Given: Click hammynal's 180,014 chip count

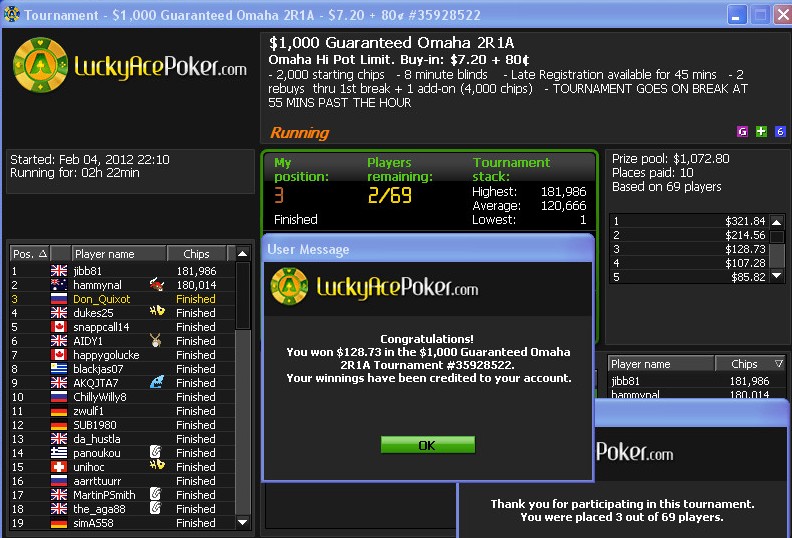Looking at the screenshot, I should pyautogui.click(x=196, y=285).
